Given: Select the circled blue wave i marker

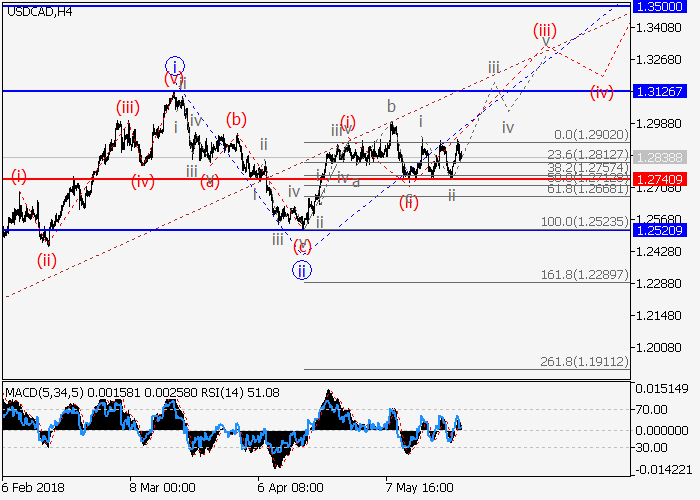Looking at the screenshot, I should [175, 65].
